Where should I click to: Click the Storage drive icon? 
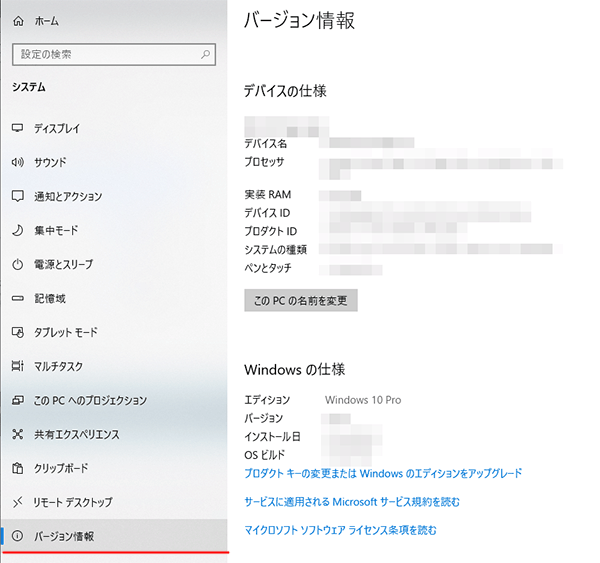click(17, 298)
